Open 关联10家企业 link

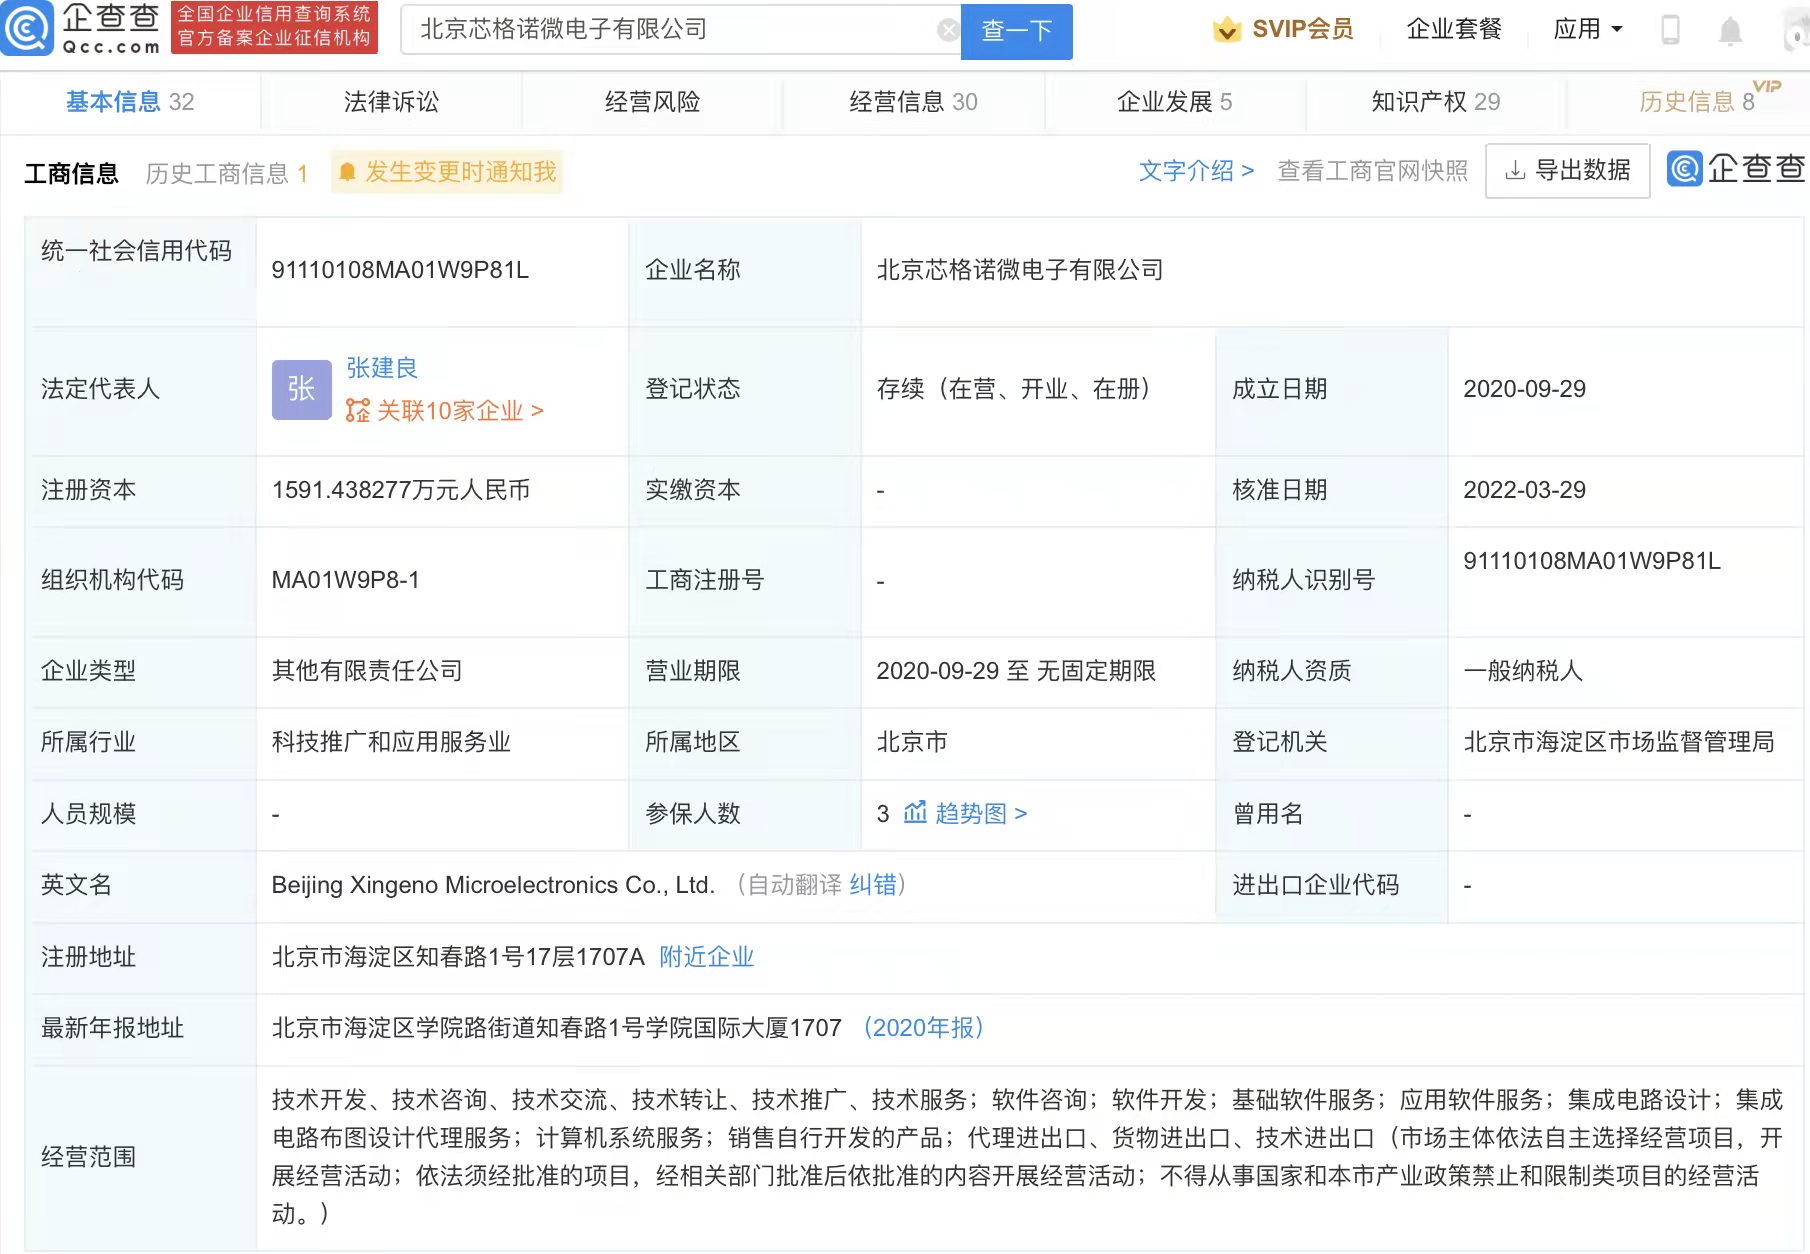(x=445, y=410)
